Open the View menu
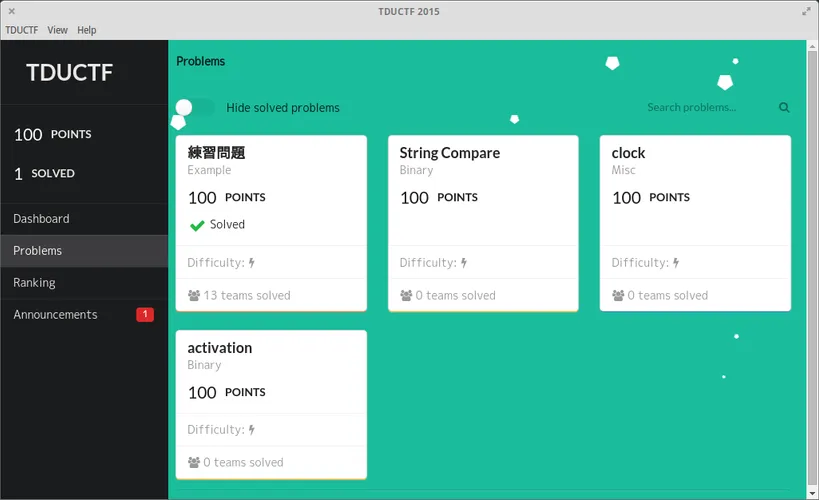819x500 pixels. 57,30
